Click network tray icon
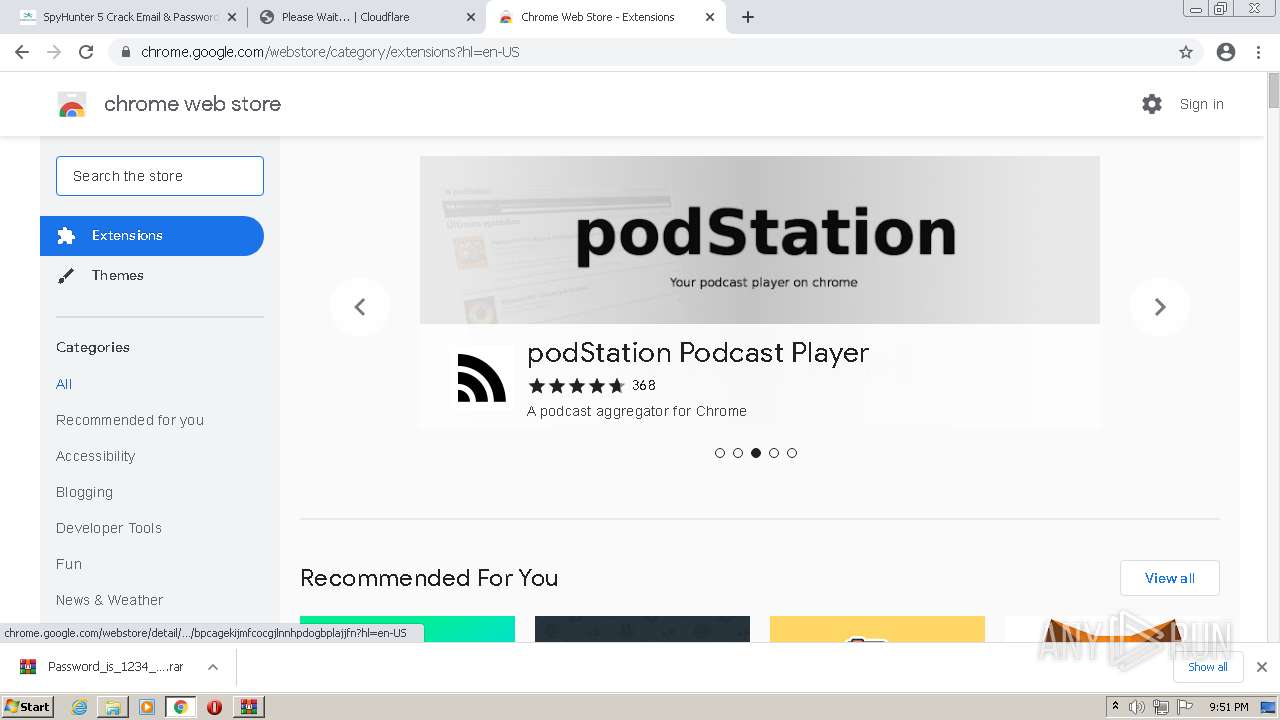Screen dimensions: 1280x720 pyautogui.click(x=1160, y=707)
